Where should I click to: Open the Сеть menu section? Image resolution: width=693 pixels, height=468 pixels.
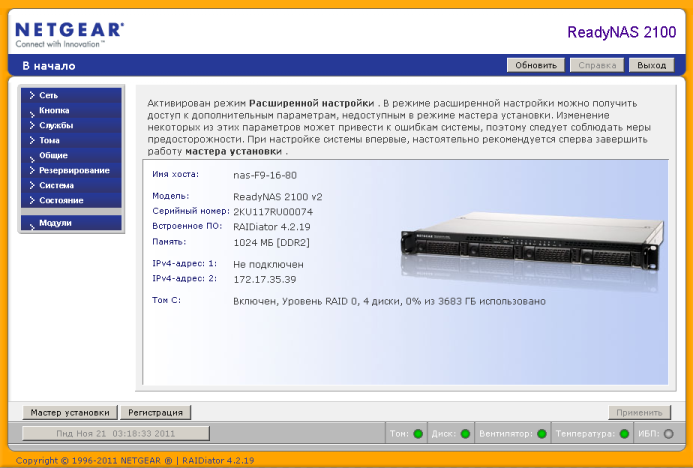71,95
